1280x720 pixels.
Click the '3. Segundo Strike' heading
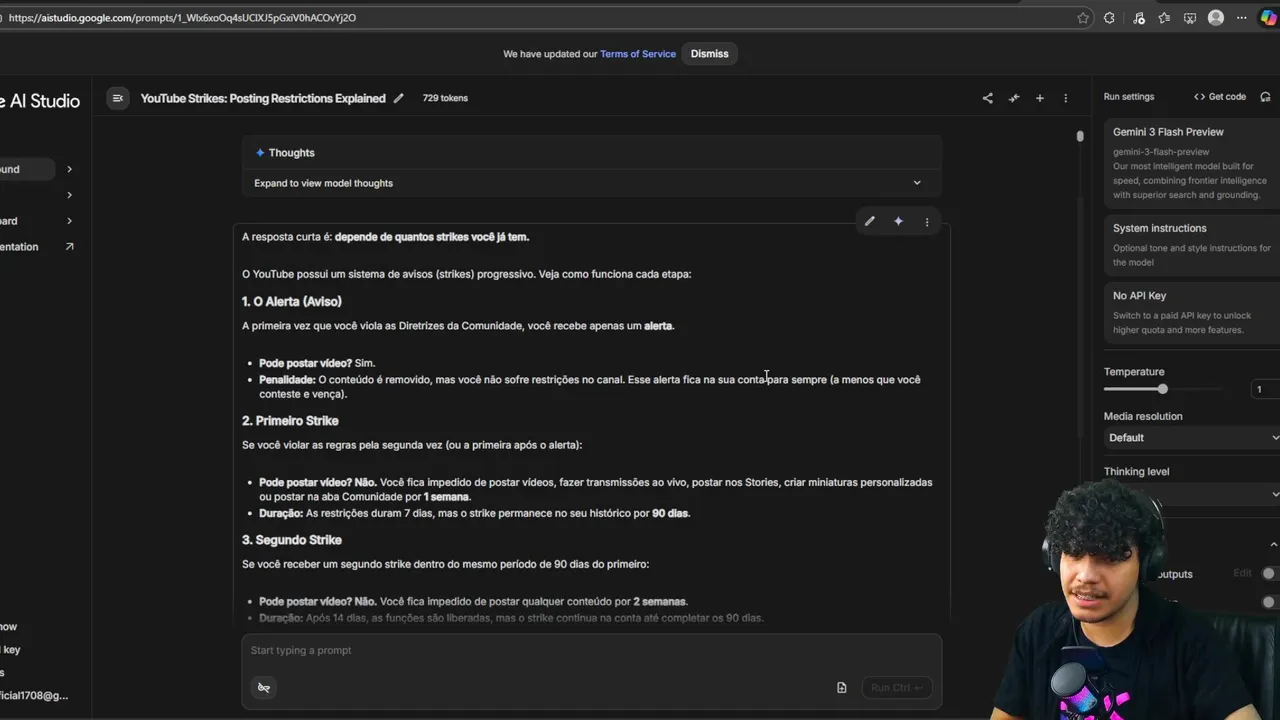tap(292, 540)
